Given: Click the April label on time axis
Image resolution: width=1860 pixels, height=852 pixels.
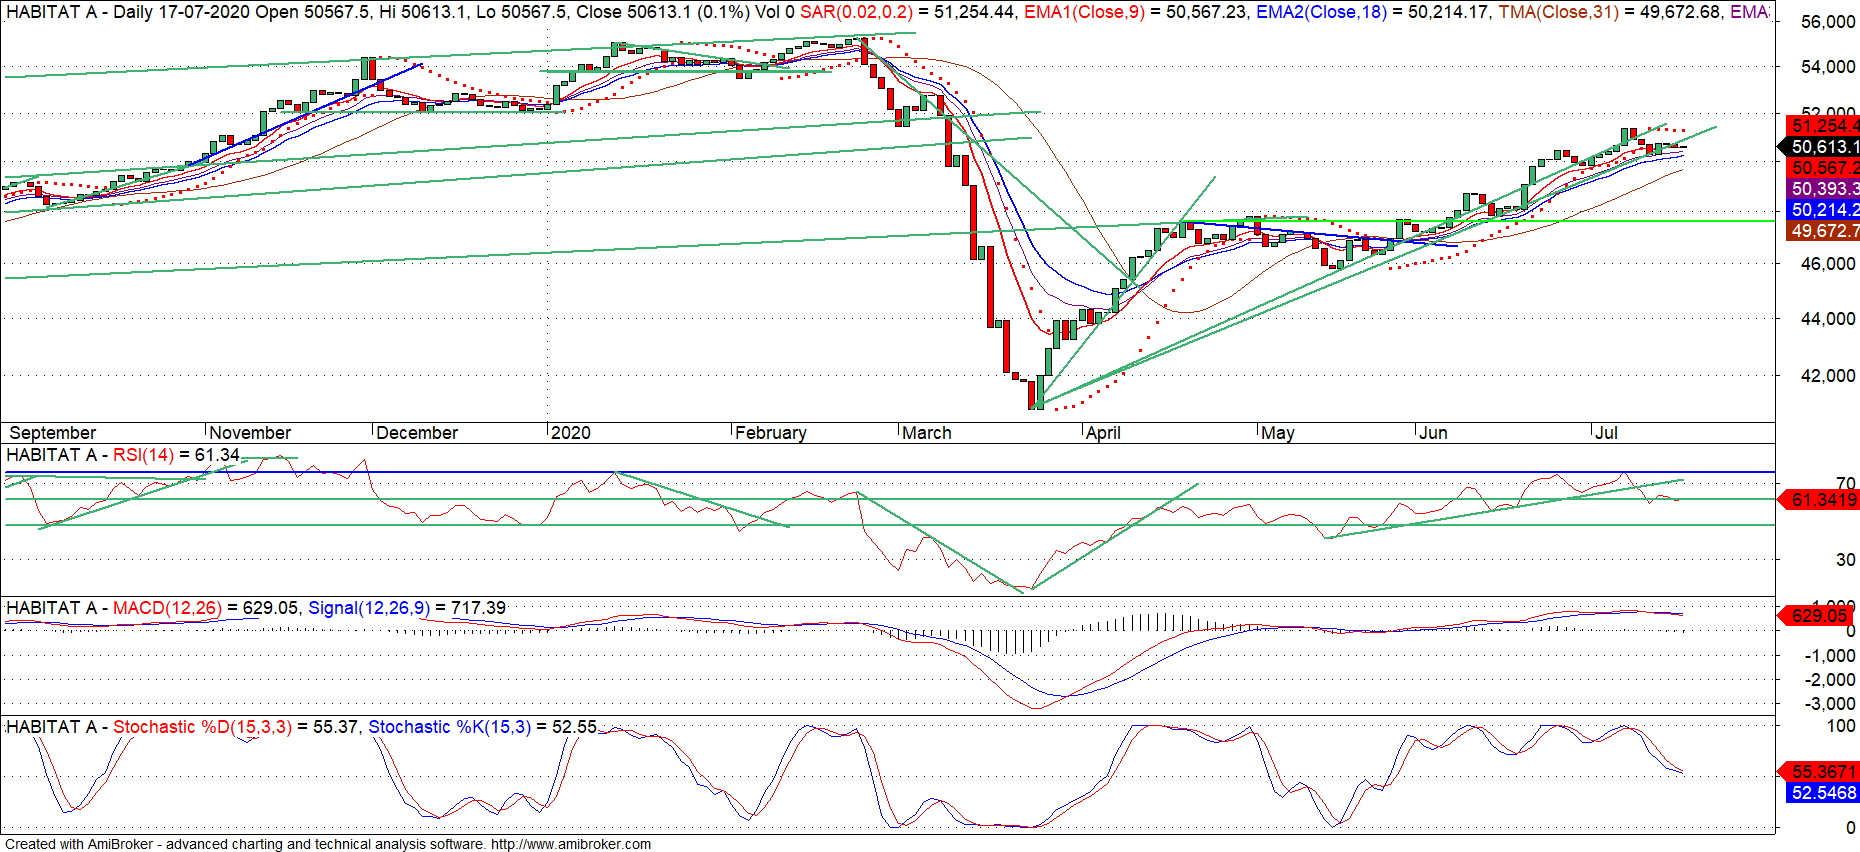Looking at the screenshot, I should [1103, 433].
